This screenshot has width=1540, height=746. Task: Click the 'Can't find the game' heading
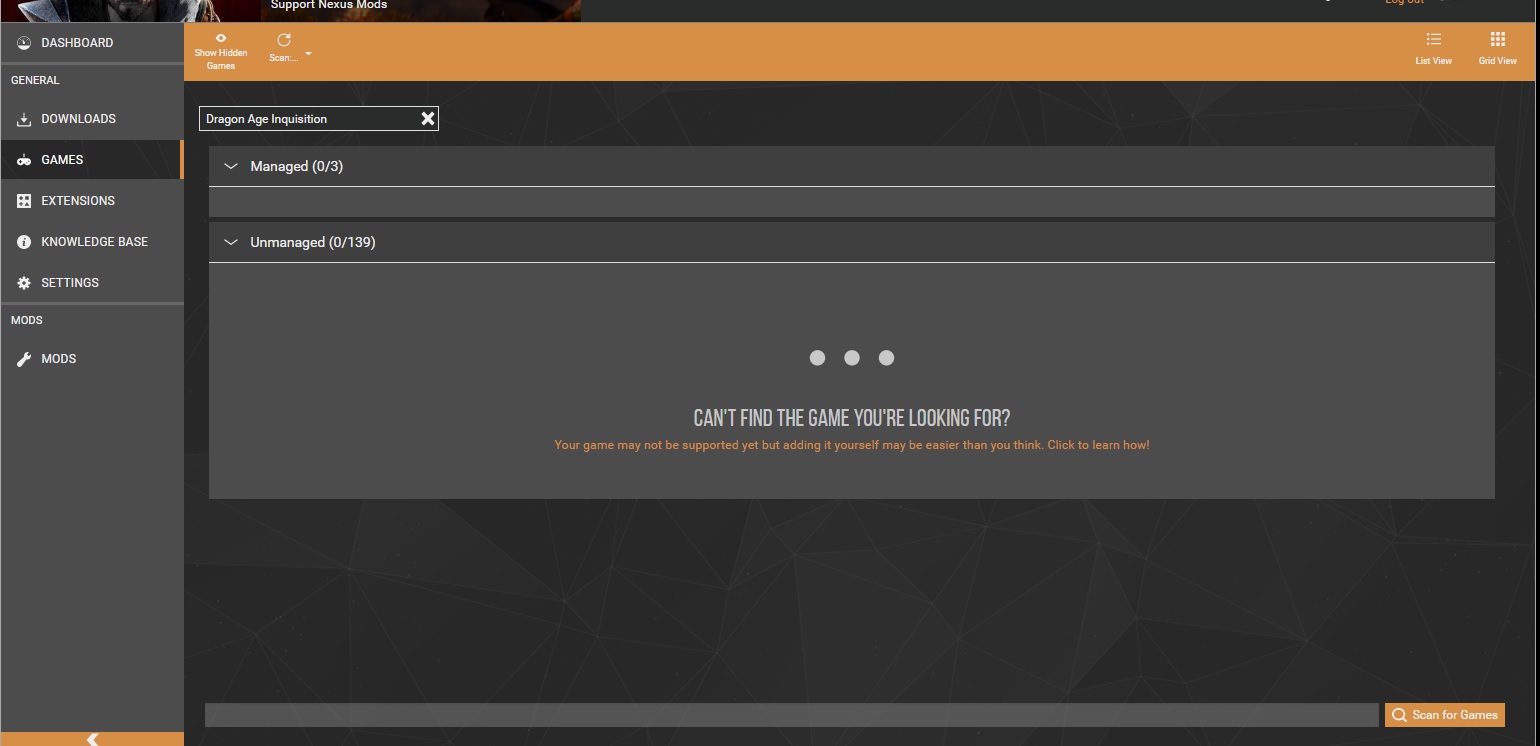pyautogui.click(x=852, y=418)
